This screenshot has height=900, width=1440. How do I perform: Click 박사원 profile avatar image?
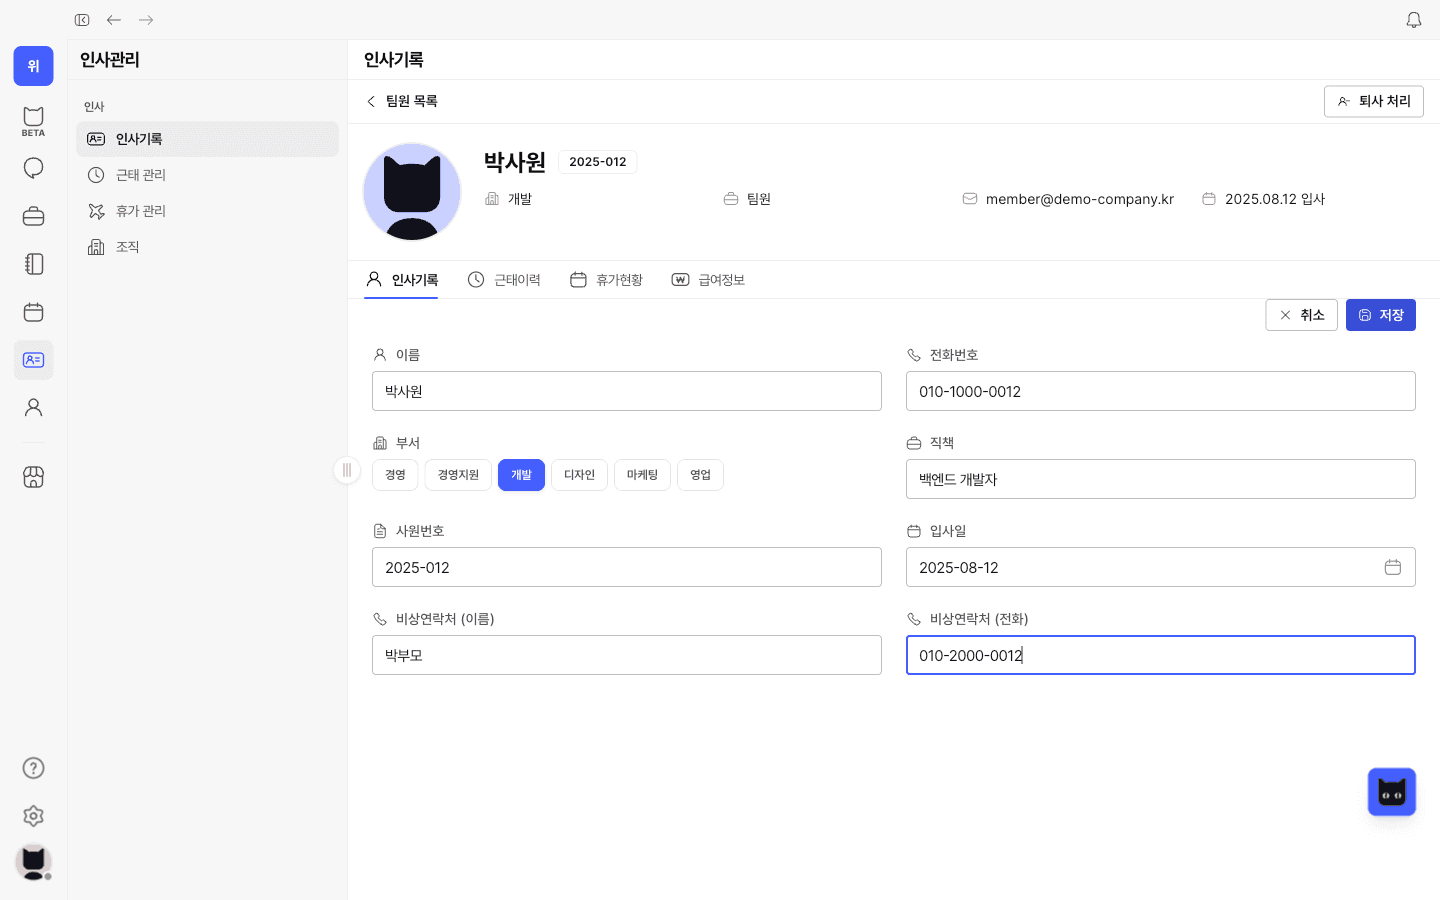tap(412, 192)
